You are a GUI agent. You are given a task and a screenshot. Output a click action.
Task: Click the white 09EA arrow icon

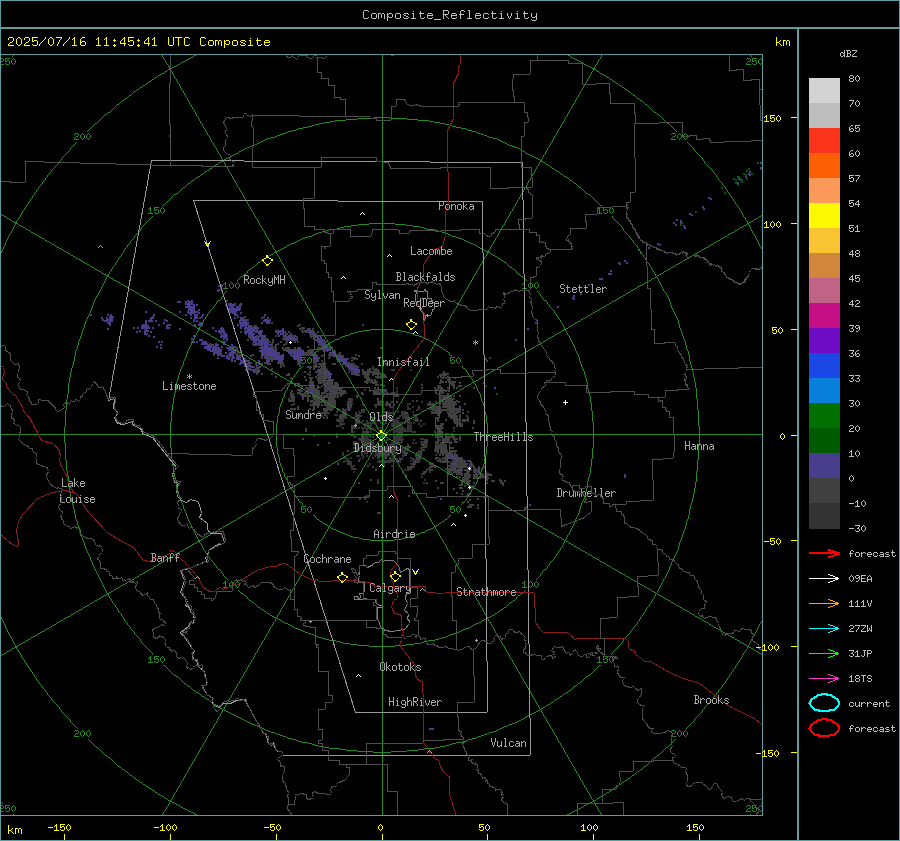(824, 578)
